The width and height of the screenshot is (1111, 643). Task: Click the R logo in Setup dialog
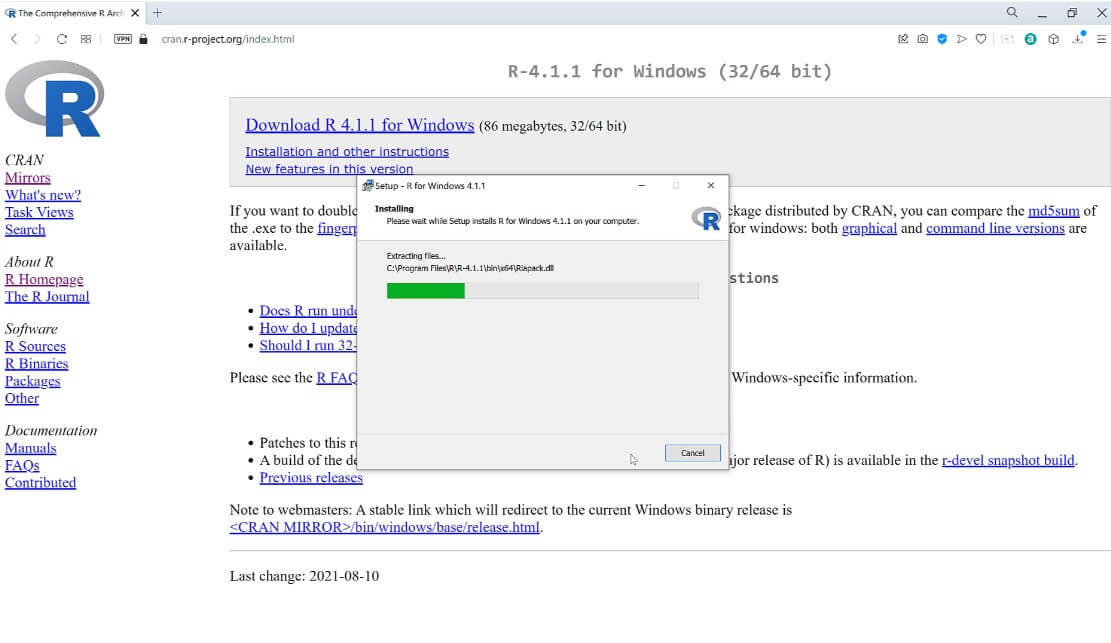tap(706, 218)
